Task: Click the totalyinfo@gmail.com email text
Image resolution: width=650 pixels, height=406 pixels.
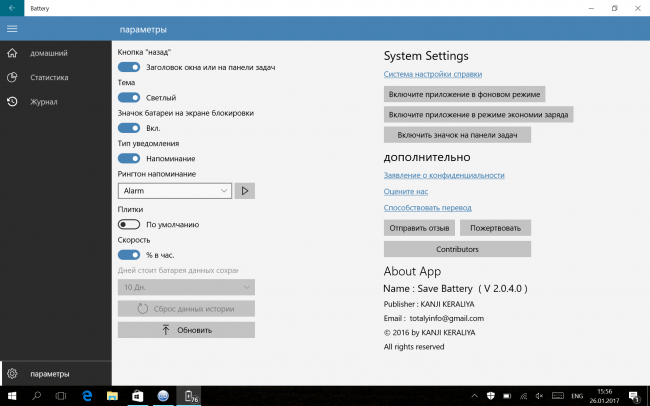Action: [x=446, y=318]
